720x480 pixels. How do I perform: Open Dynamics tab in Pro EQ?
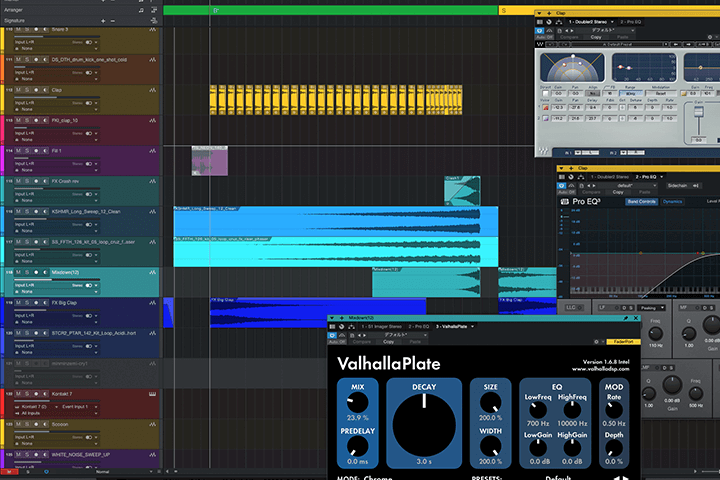tap(672, 202)
